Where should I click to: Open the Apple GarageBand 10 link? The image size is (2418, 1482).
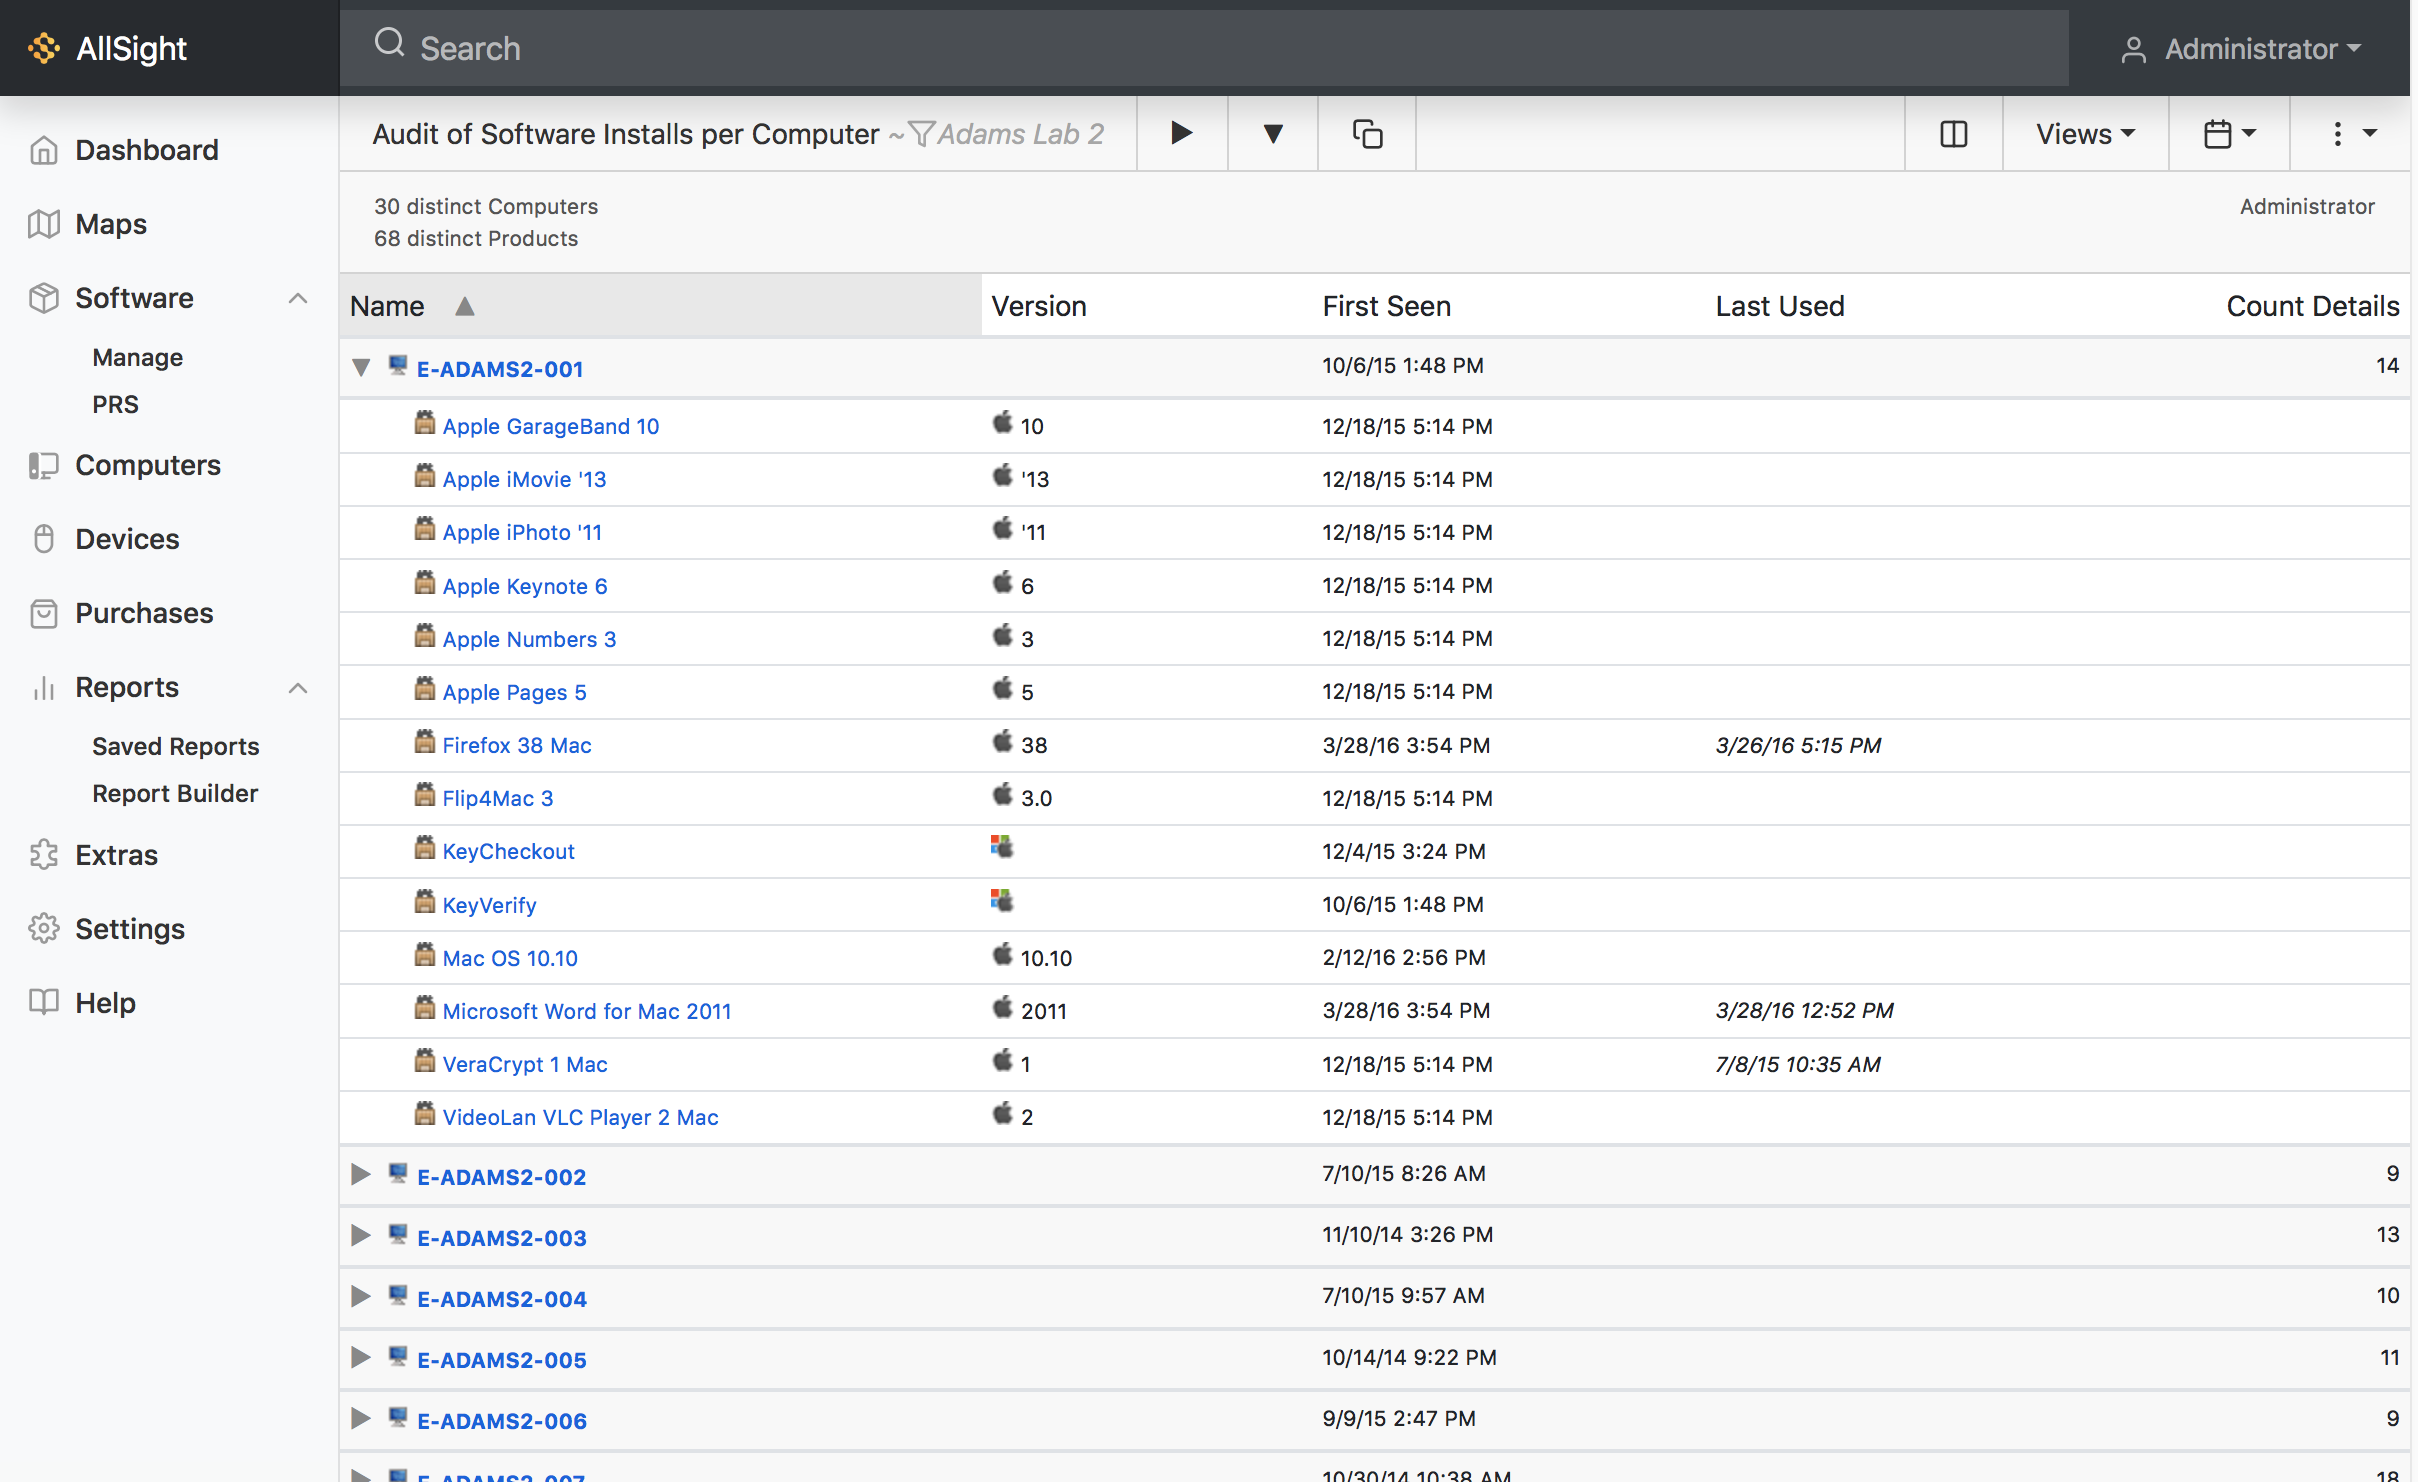tap(551, 426)
